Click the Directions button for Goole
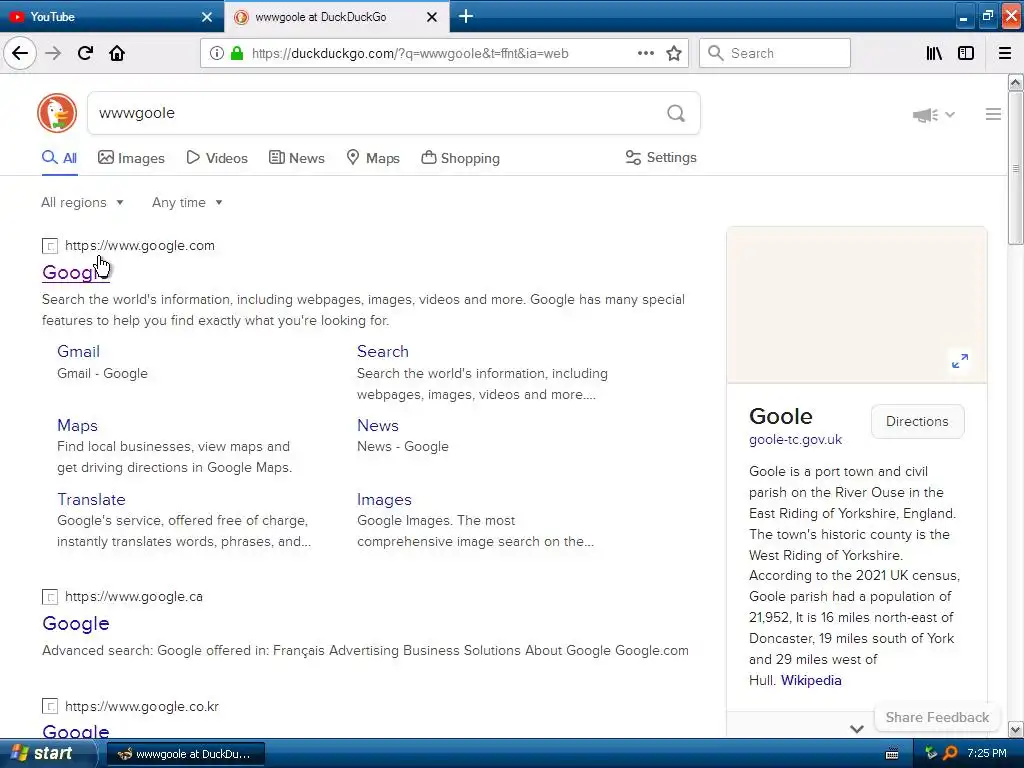 [x=918, y=421]
